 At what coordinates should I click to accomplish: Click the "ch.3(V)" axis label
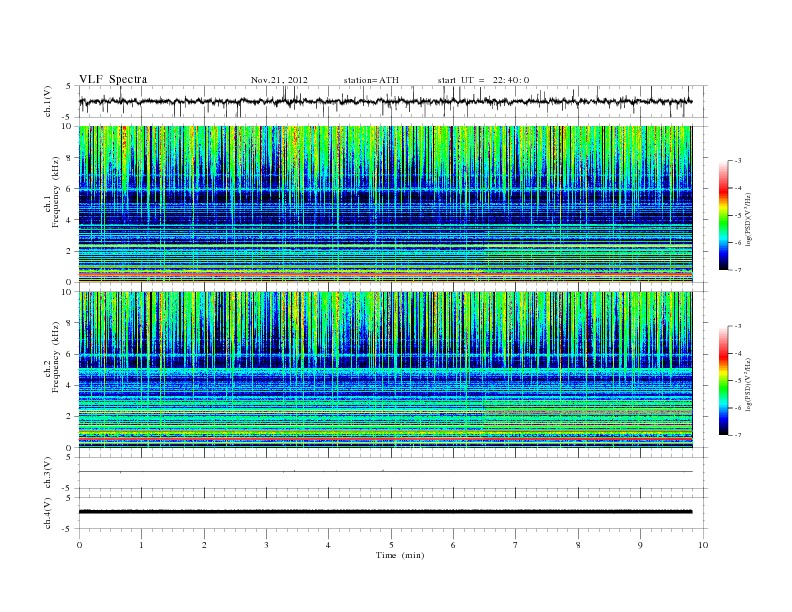[x=47, y=473]
